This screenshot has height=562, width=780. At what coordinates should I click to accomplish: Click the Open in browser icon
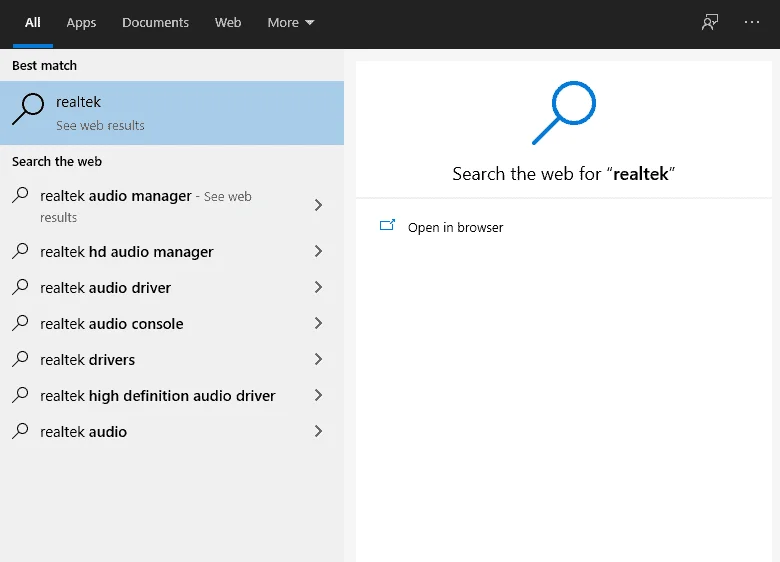tap(387, 225)
